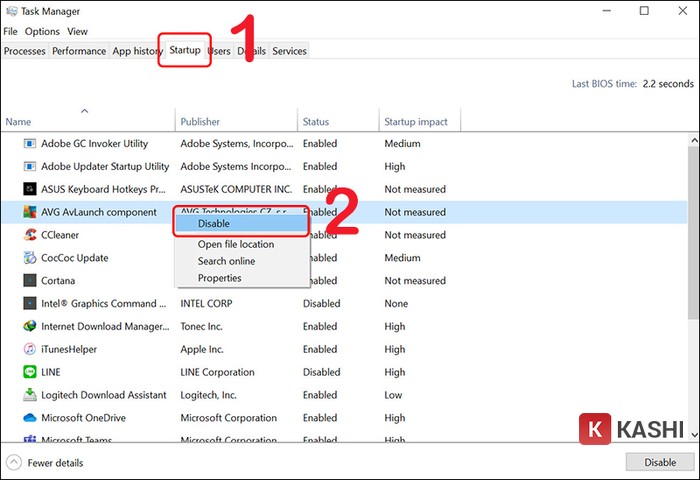Sort by the Startup impact column header

click(420, 121)
